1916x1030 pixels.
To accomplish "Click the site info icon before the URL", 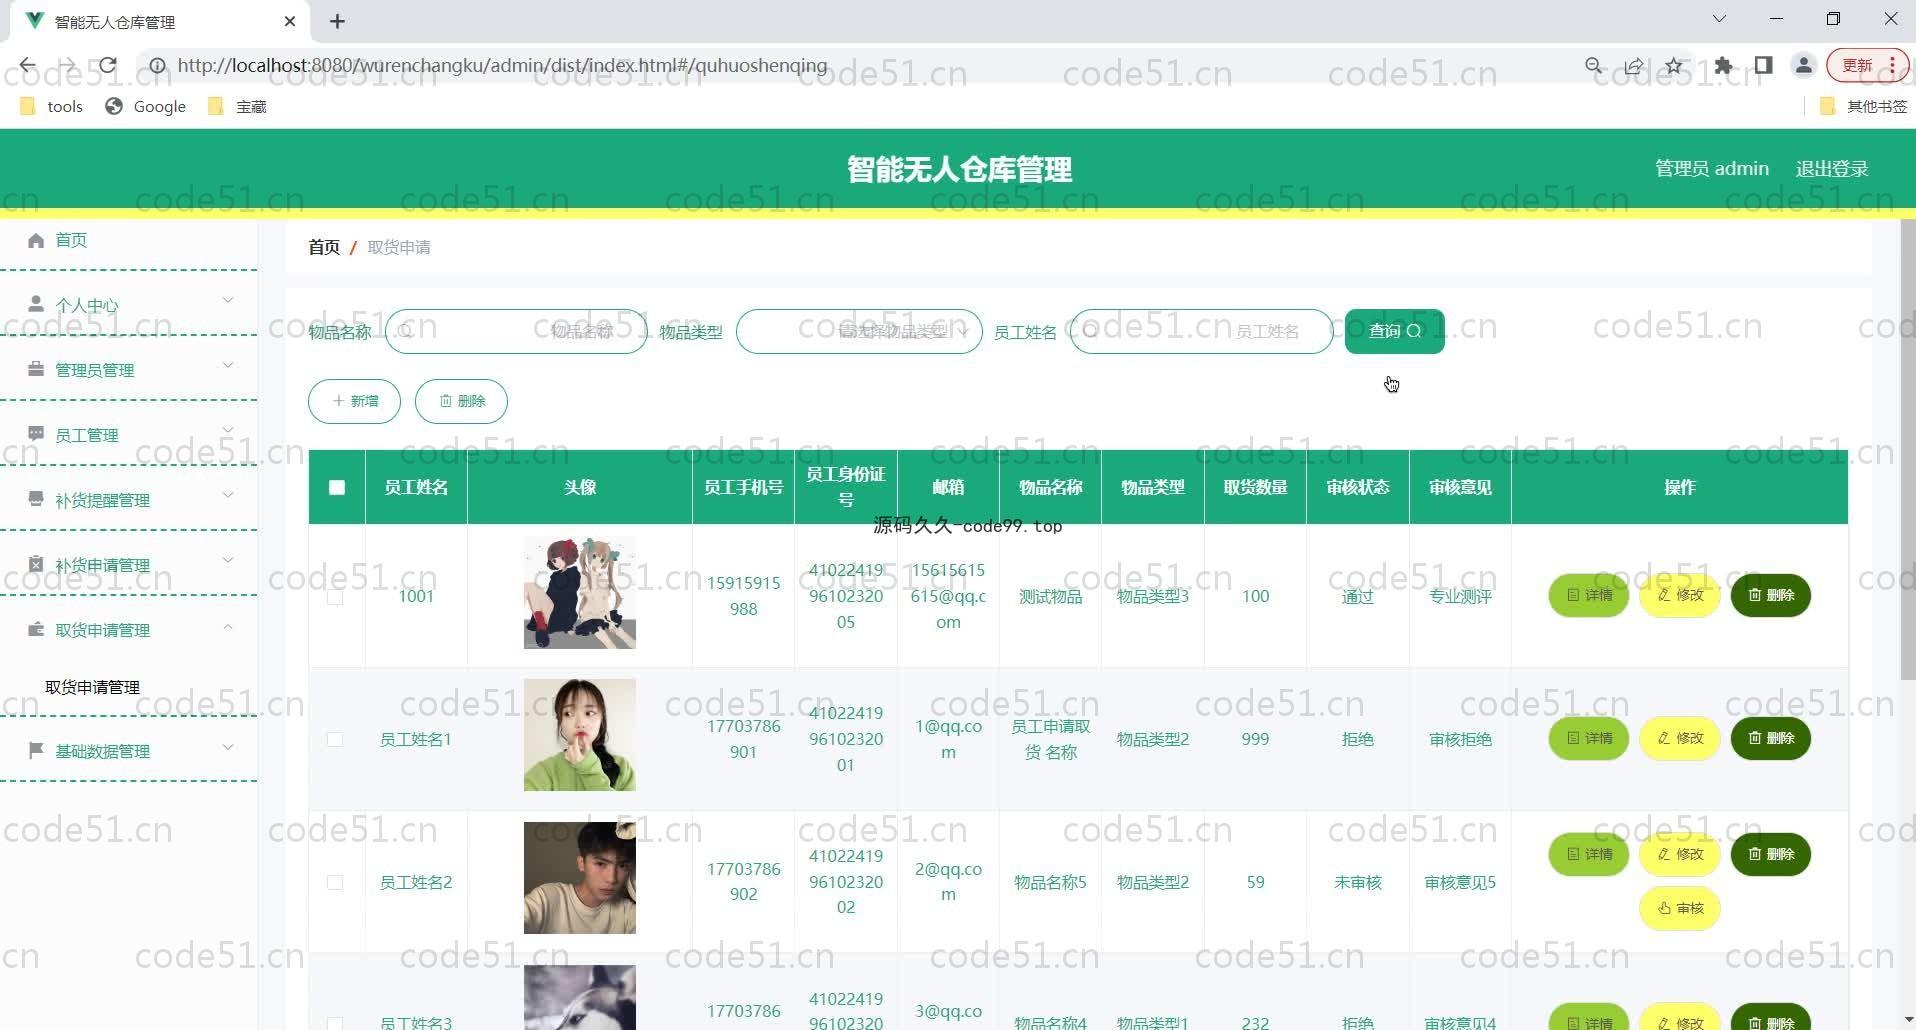I will 158,66.
